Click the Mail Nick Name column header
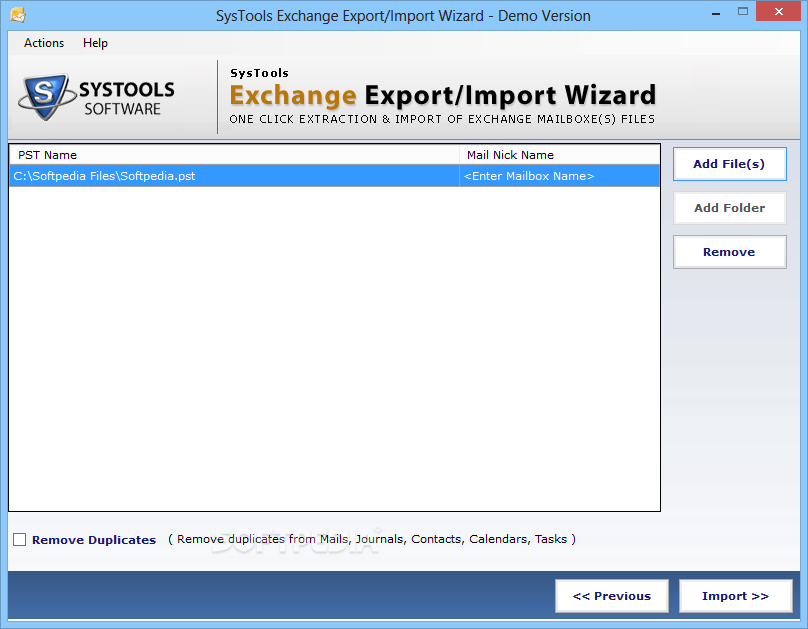 [559, 155]
